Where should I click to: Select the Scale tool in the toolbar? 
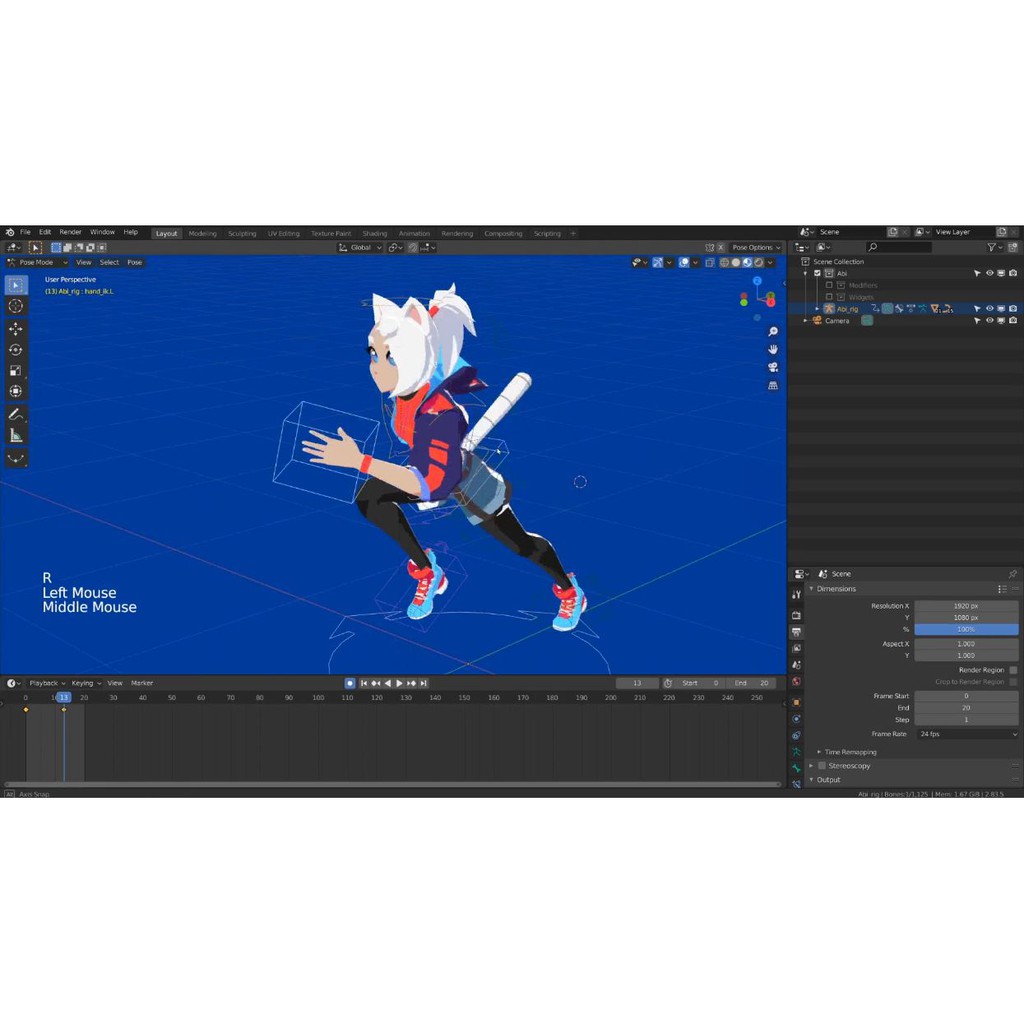(16, 371)
